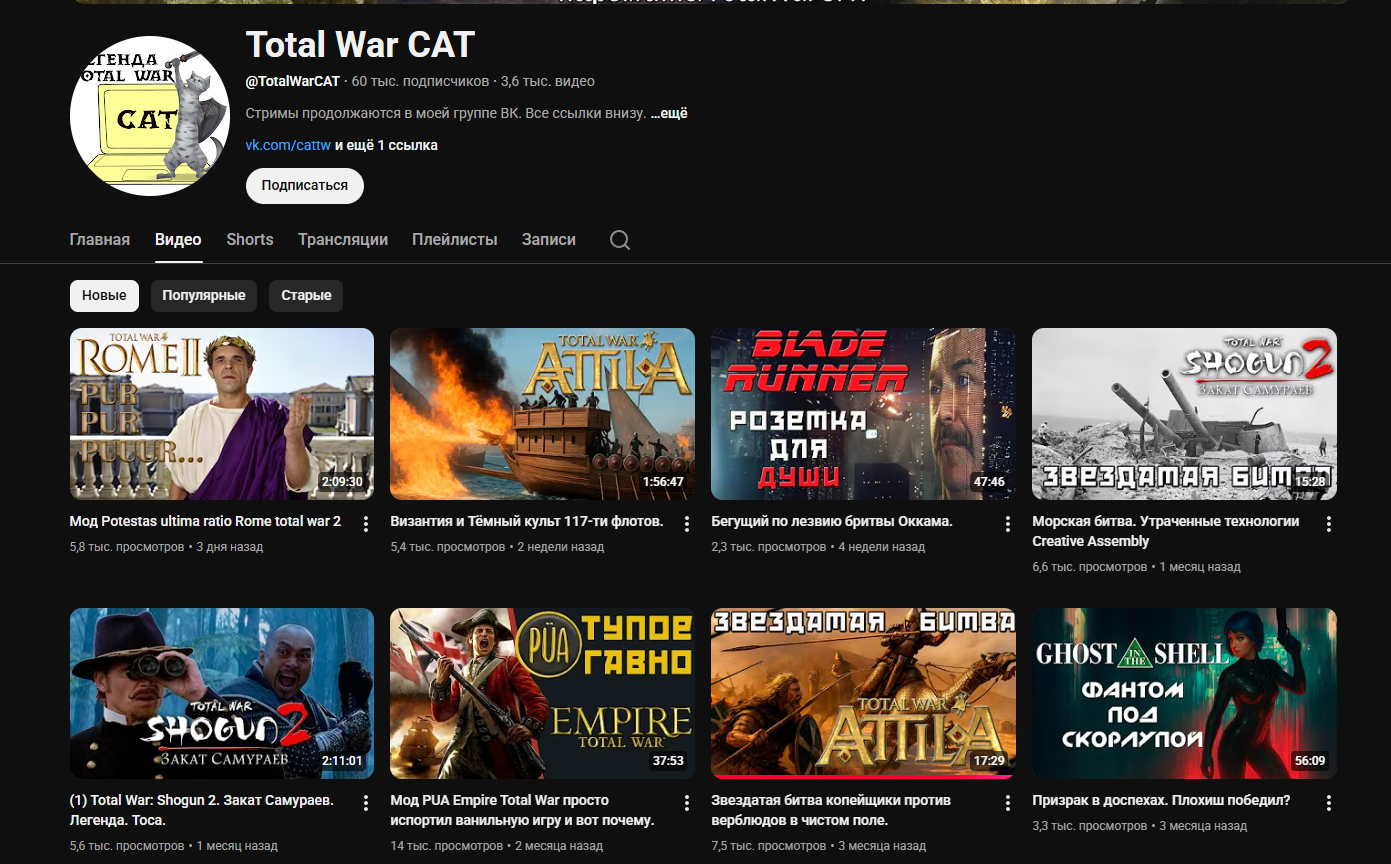Open options menu for Призрак в доспехах video
This screenshot has width=1391, height=864.
point(1329,803)
